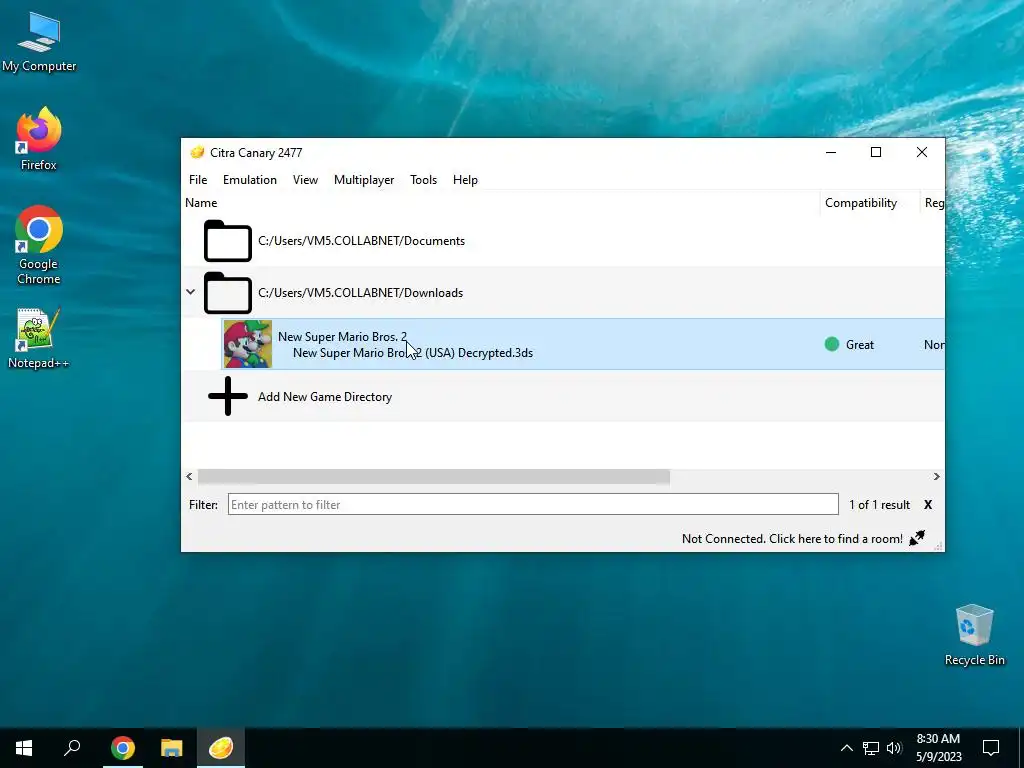1024x768 pixels.
Task: Maximize the Citra Canary window
Action: pyautogui.click(x=876, y=152)
